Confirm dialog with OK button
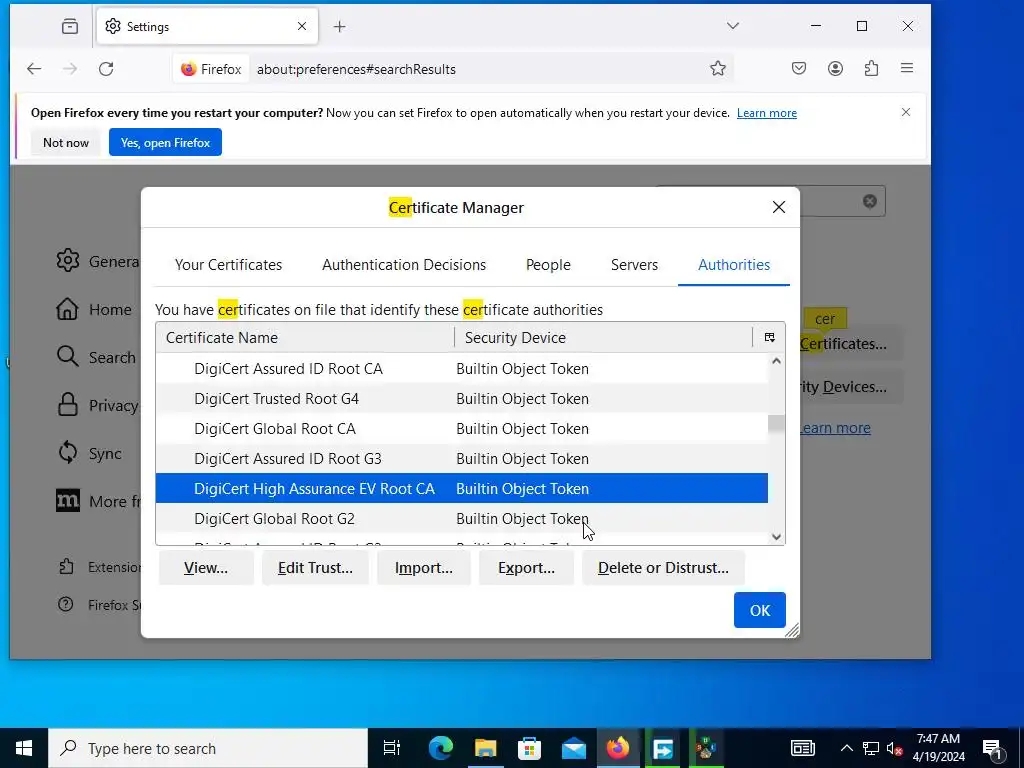Image resolution: width=1024 pixels, height=768 pixels. (760, 610)
